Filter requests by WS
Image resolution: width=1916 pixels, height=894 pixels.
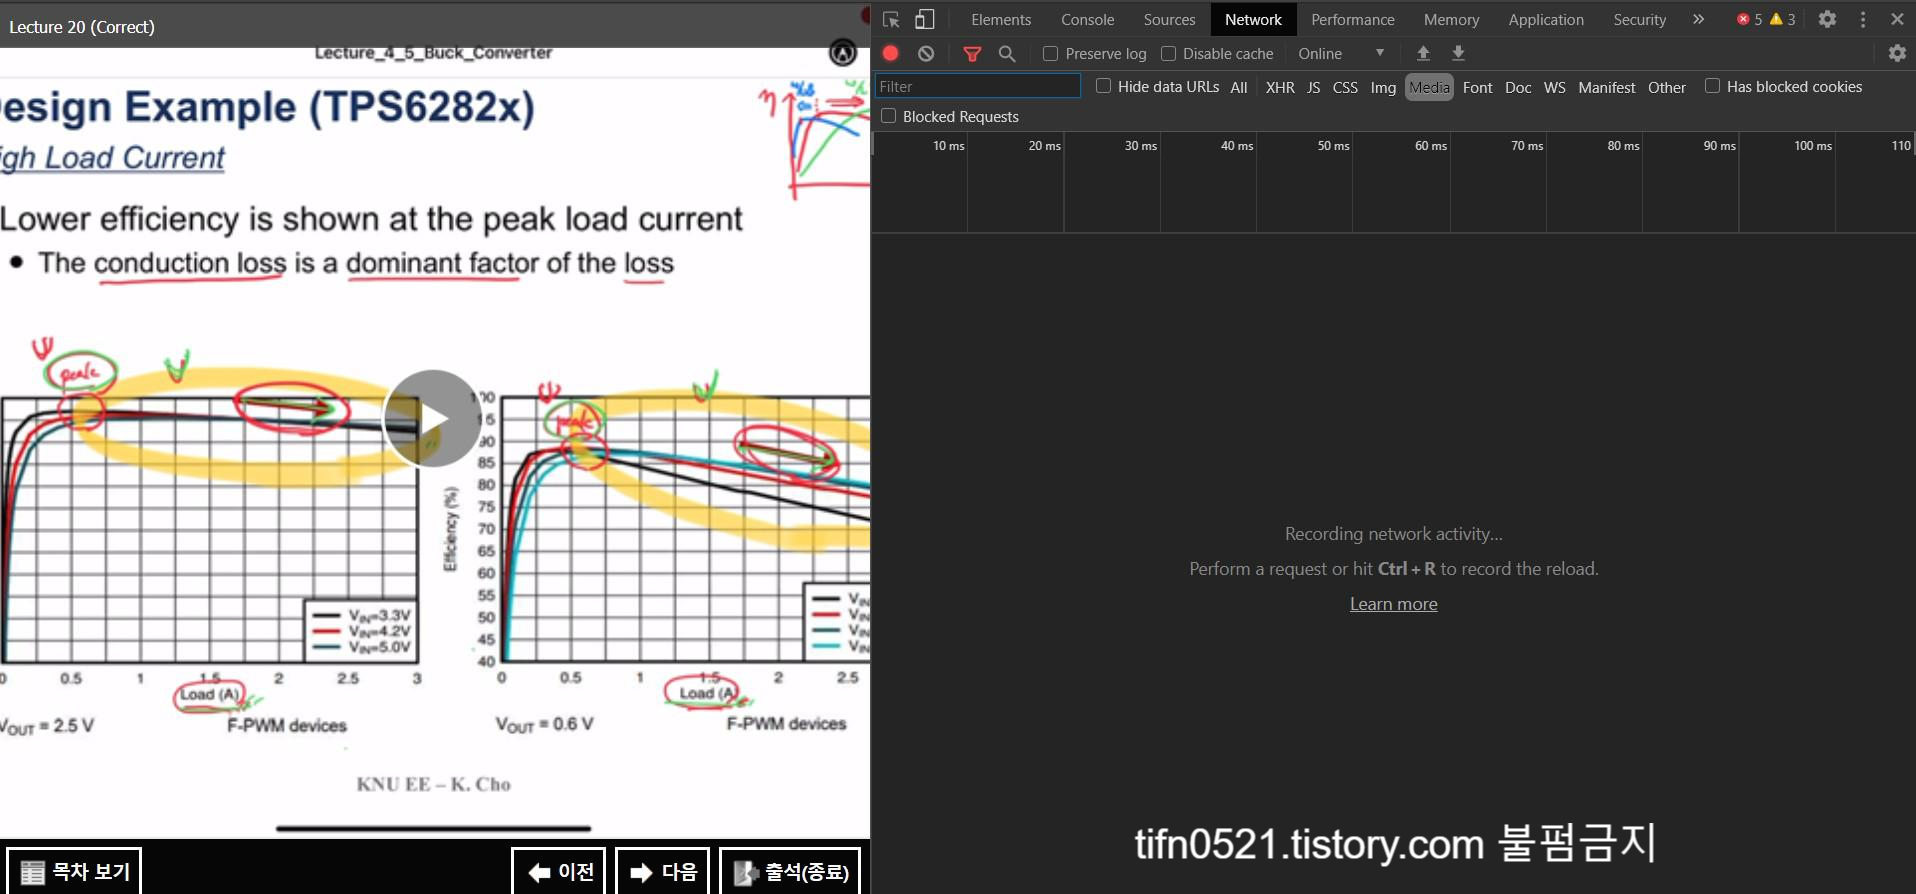[1554, 87]
